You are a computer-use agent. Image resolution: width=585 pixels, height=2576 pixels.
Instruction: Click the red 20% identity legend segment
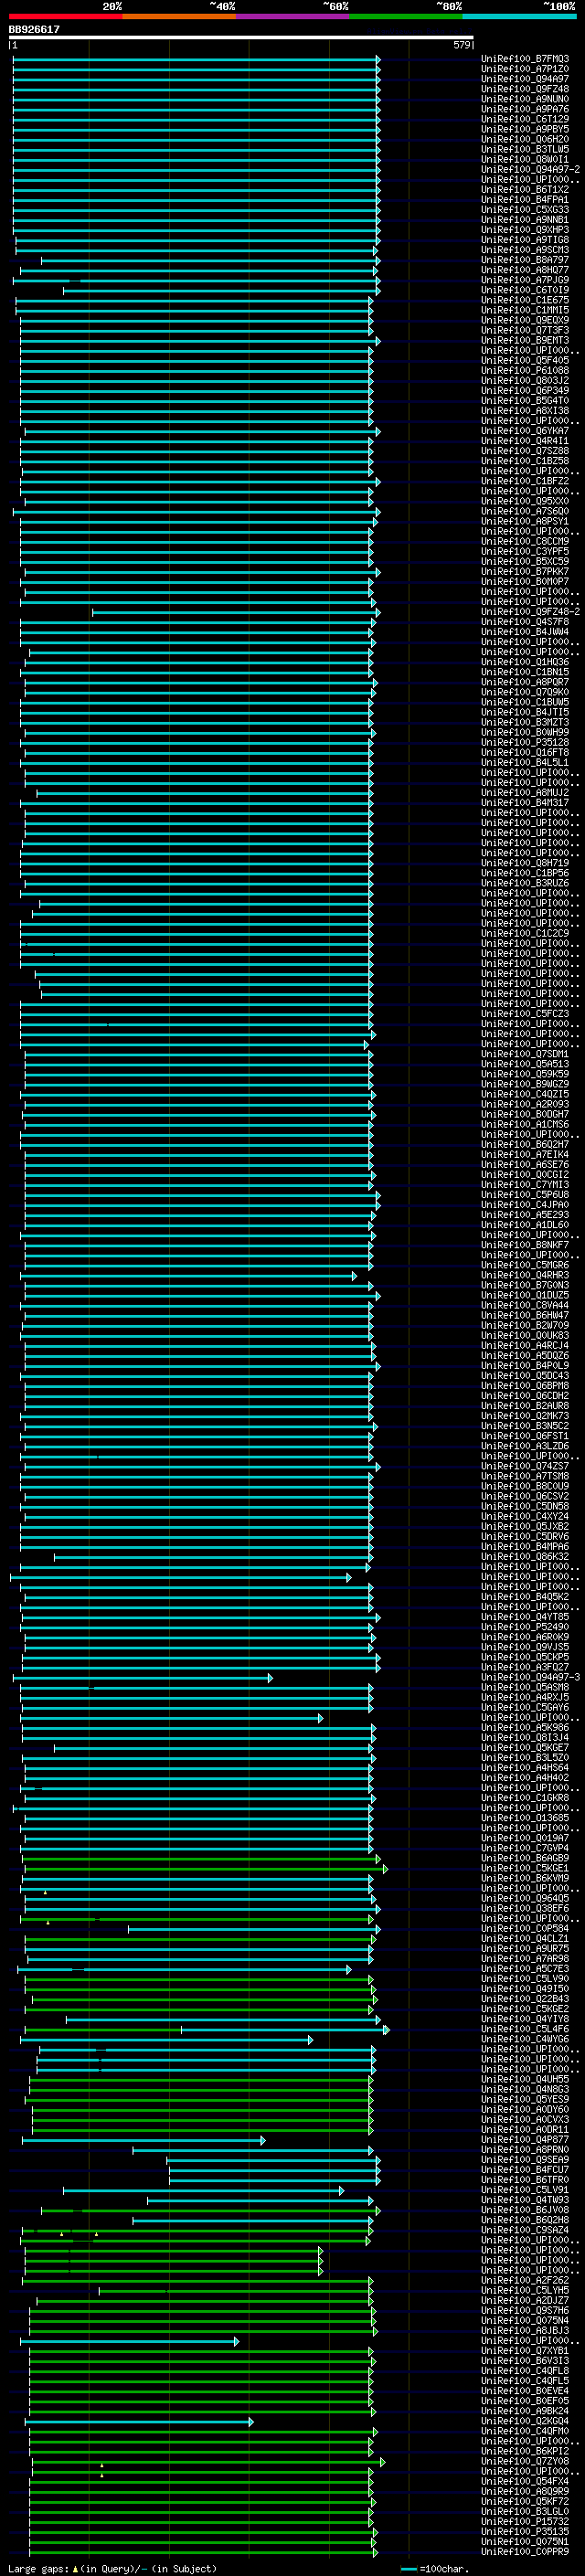pyautogui.click(x=65, y=16)
